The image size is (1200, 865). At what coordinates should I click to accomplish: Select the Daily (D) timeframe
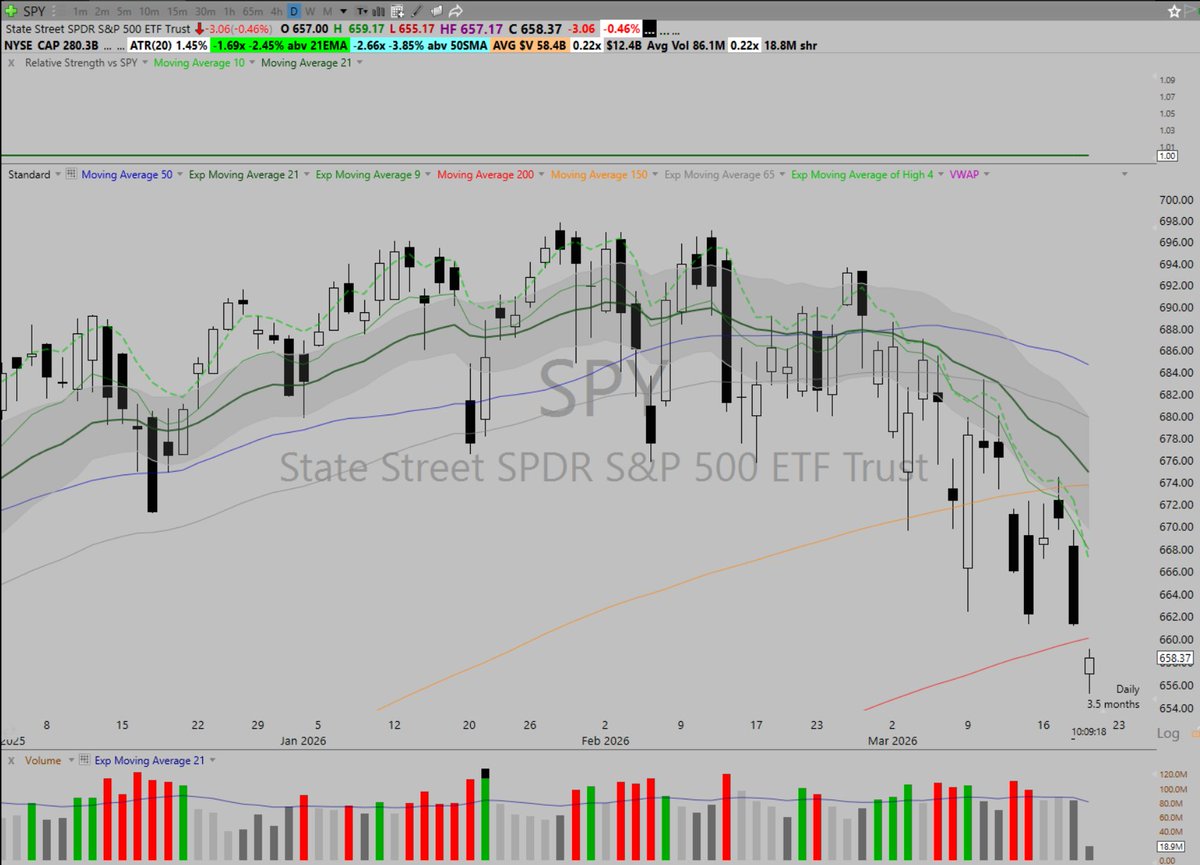294,11
